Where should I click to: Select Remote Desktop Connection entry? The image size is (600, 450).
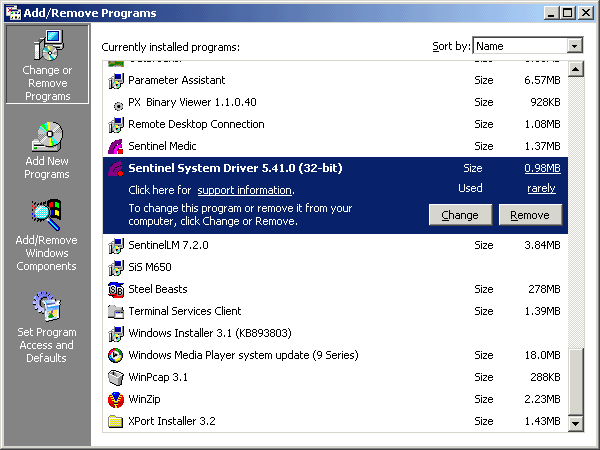click(x=335, y=124)
